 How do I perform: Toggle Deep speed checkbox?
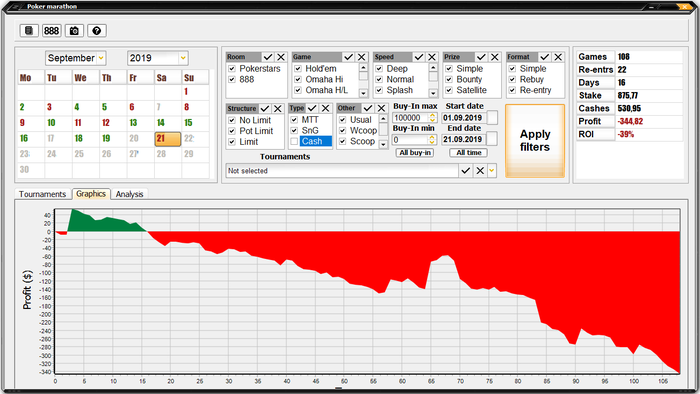click(379, 69)
